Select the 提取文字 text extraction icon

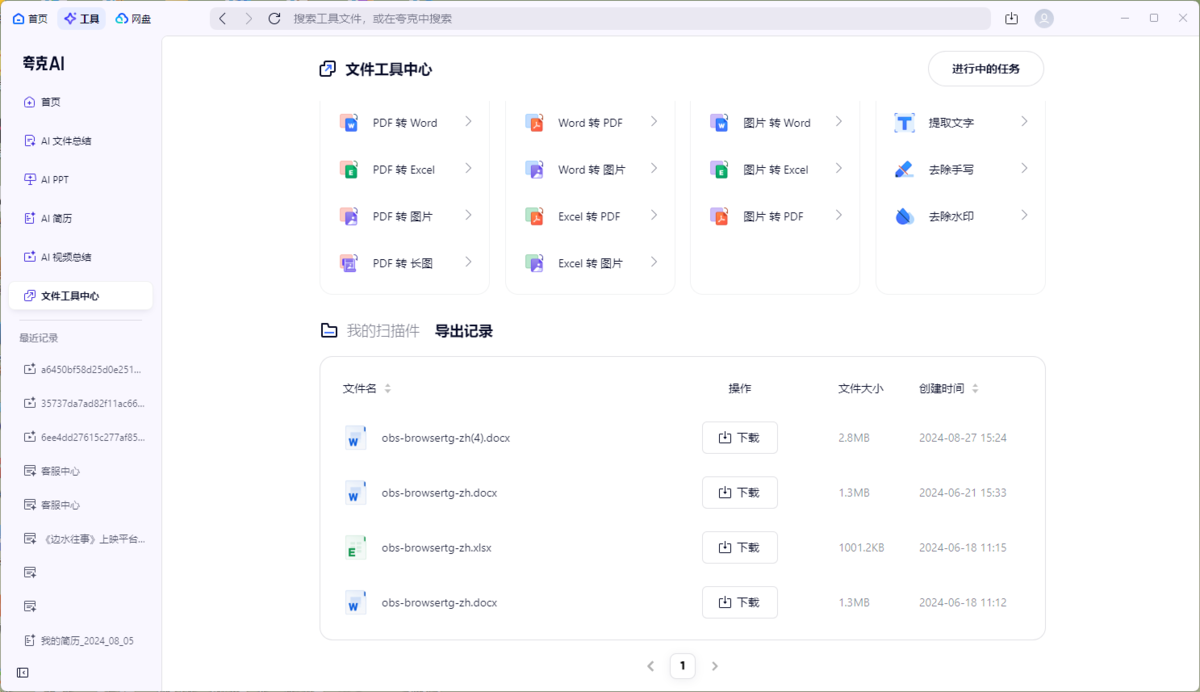(x=904, y=123)
